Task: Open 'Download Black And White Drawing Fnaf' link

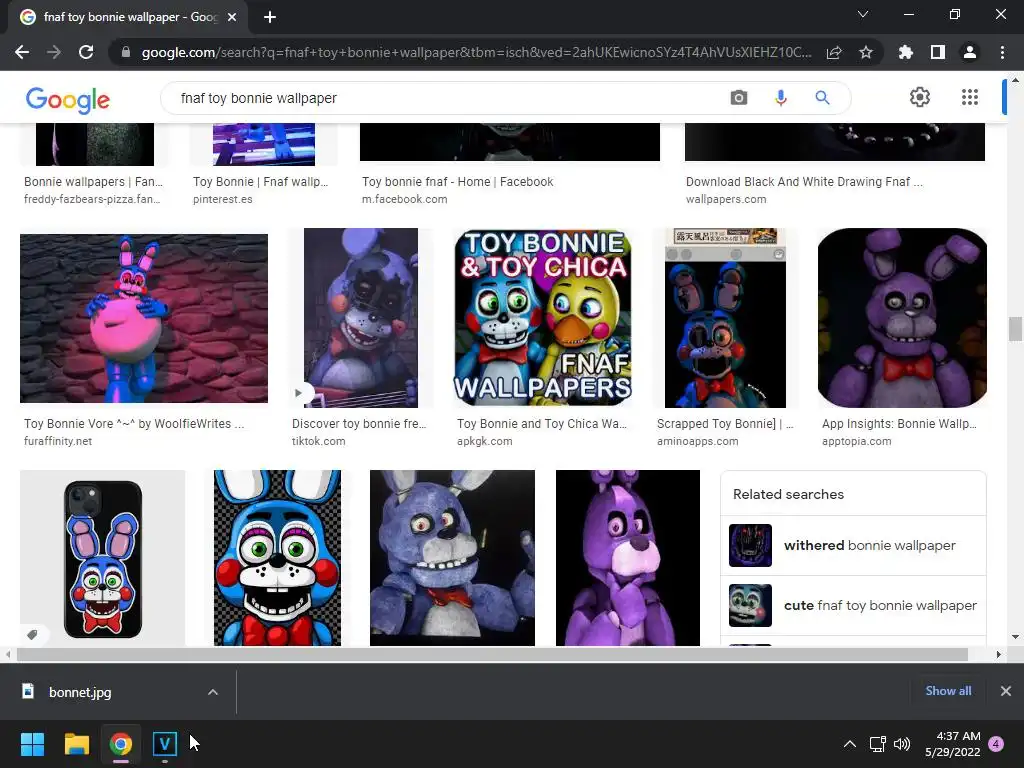Action: pos(804,182)
